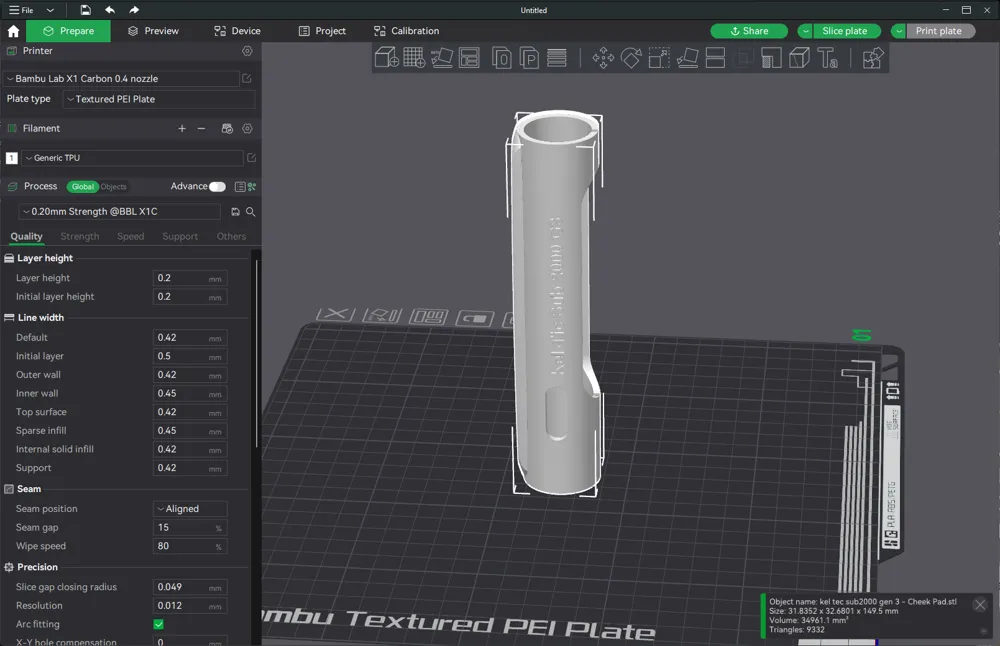The image size is (1000, 646).
Task: Click the Split to objects icon
Action: pyautogui.click(x=502, y=57)
